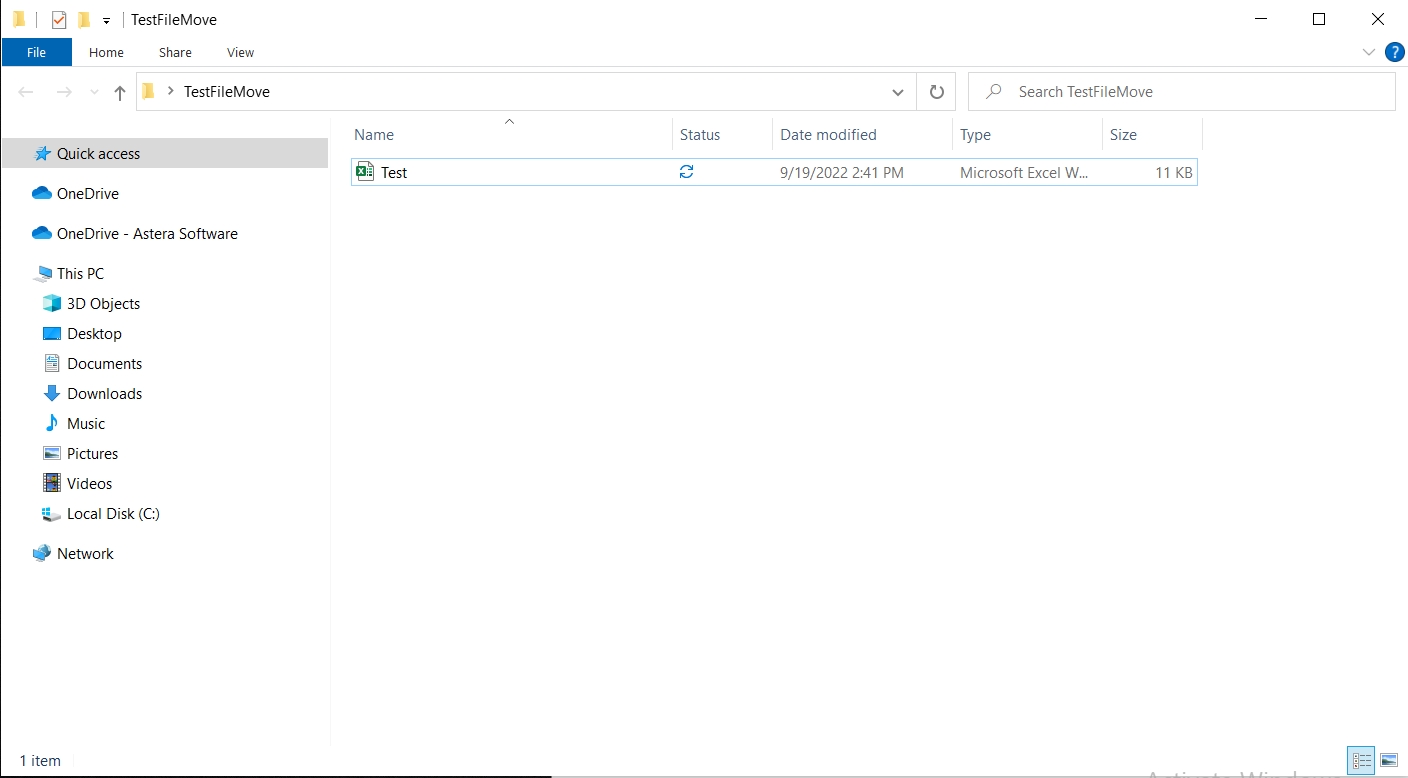Click the New folder icon in title bar
Image resolution: width=1408 pixels, height=778 pixels.
(84, 20)
